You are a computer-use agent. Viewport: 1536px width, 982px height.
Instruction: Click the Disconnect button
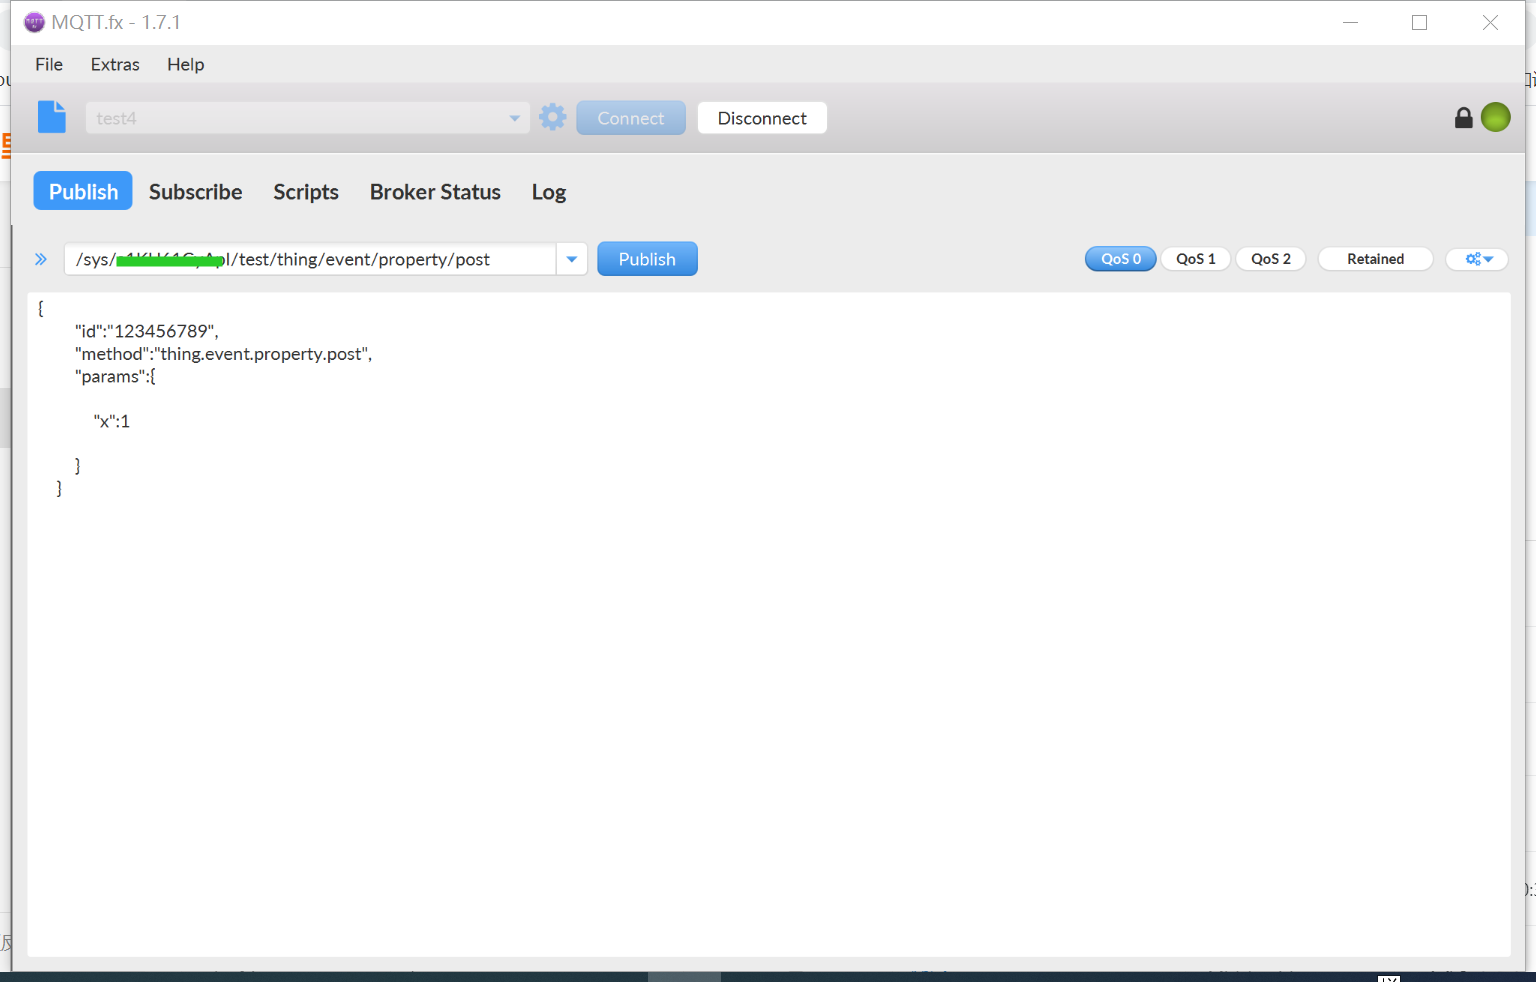tap(762, 118)
